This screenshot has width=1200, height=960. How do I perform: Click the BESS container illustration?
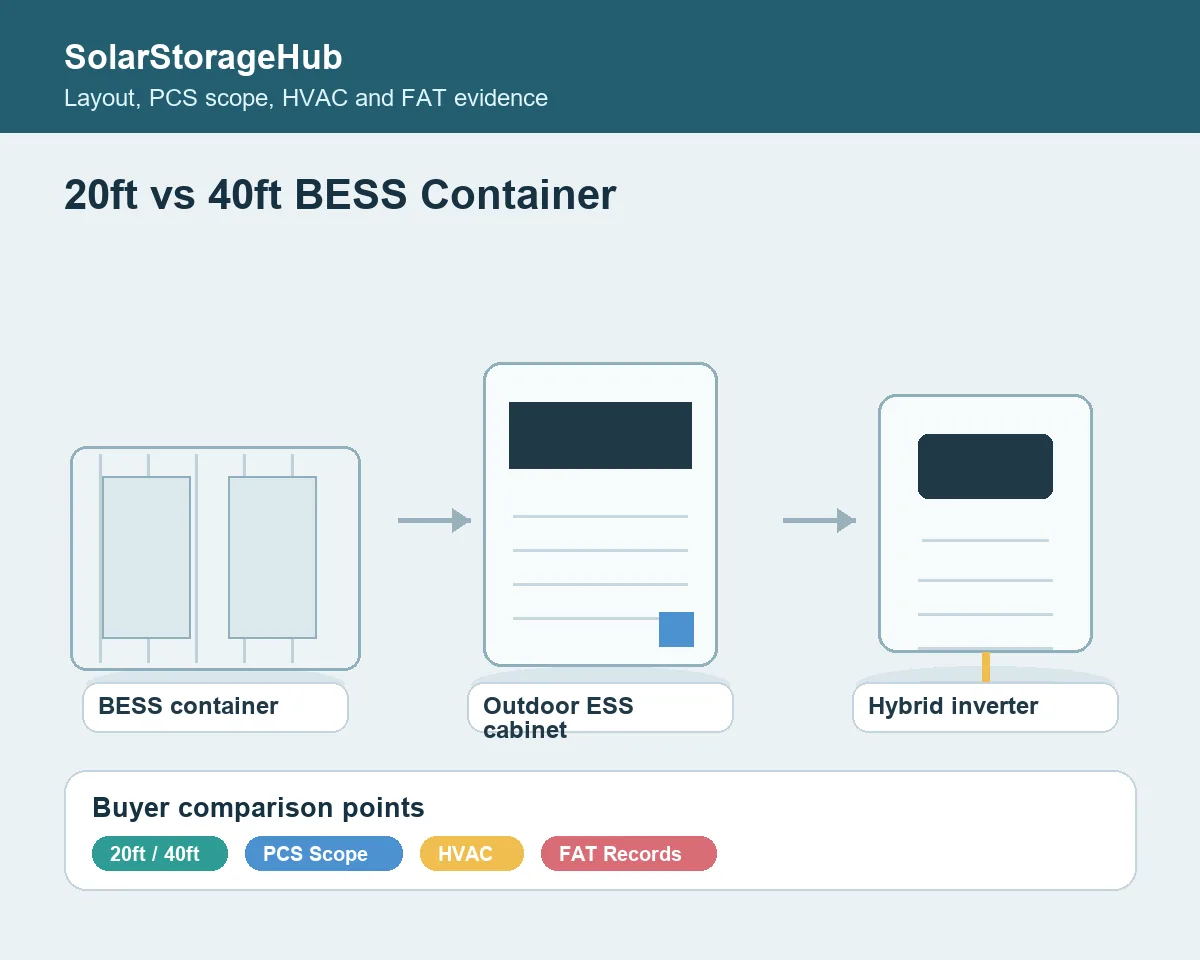point(215,558)
